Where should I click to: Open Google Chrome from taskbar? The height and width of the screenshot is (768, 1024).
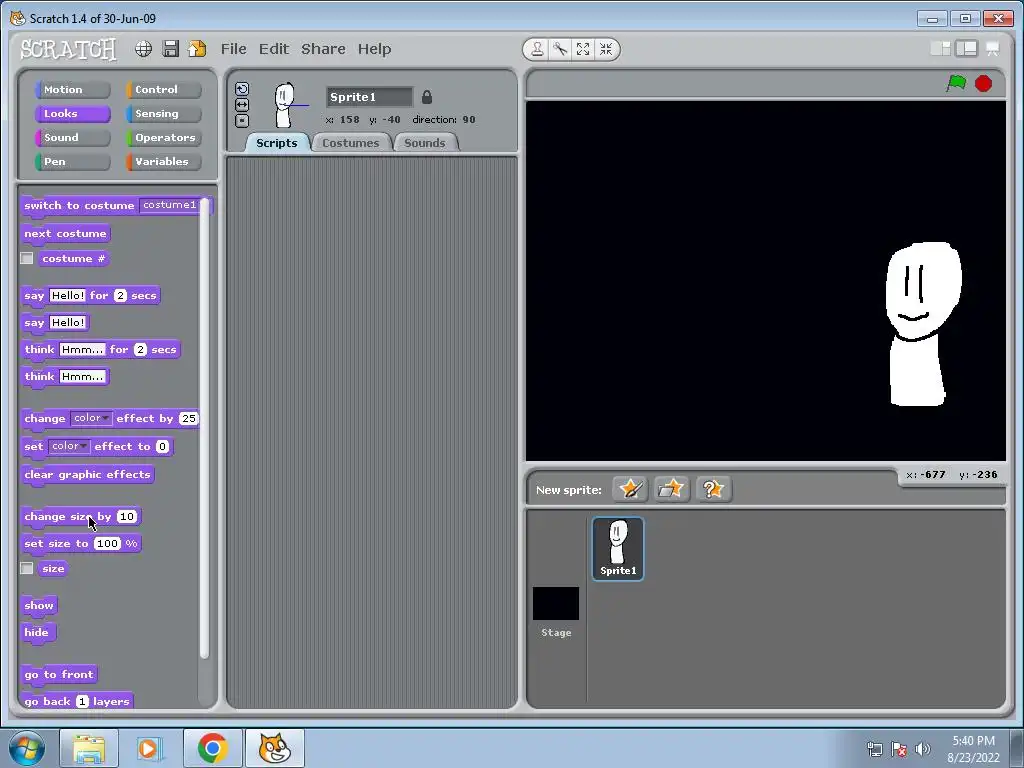pos(213,748)
